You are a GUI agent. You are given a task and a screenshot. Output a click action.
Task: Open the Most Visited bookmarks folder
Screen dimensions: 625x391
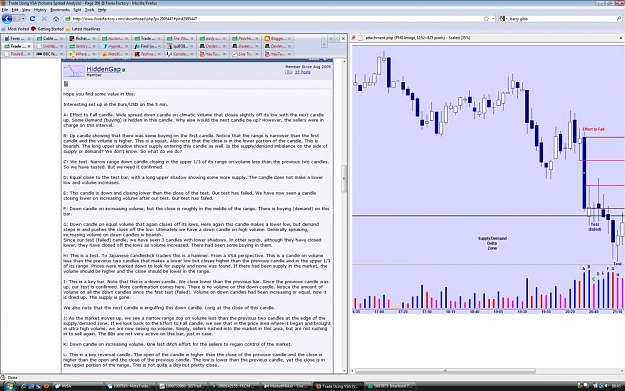15,29
